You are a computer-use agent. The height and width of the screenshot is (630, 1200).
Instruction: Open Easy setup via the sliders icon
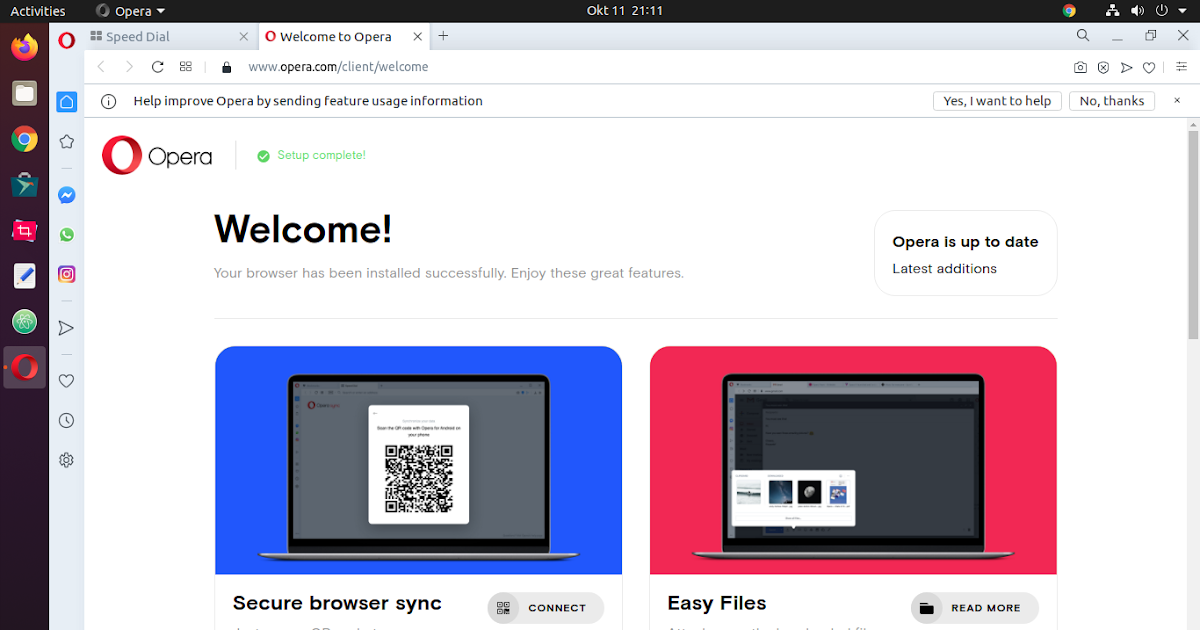tap(1181, 67)
